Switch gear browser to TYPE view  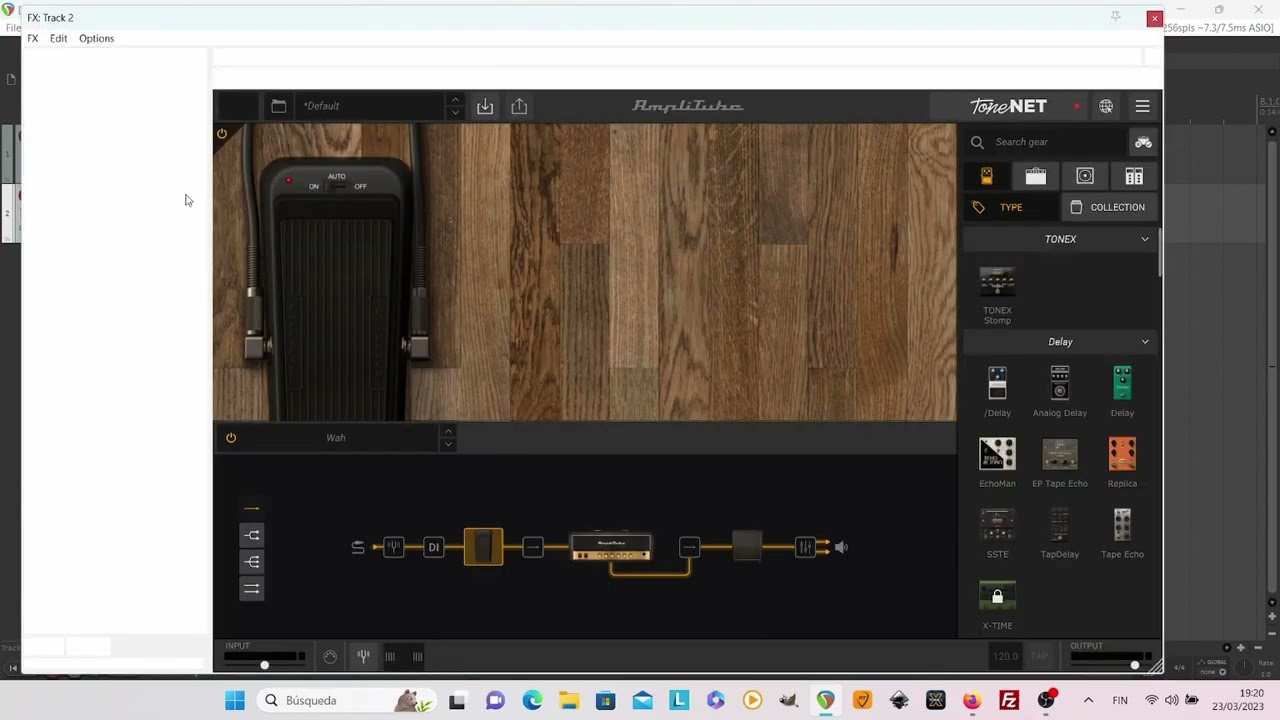point(1011,207)
